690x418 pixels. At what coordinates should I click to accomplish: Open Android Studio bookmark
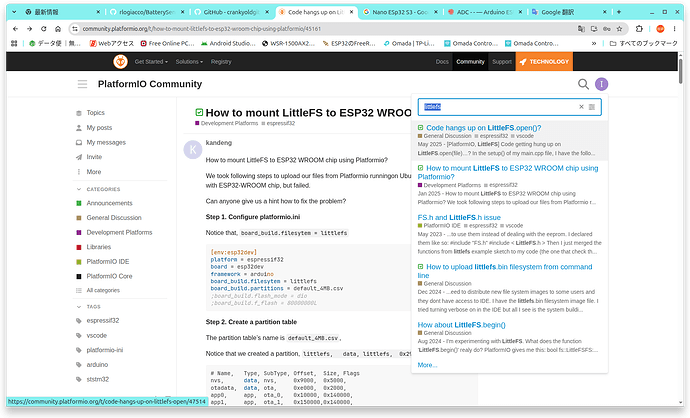coord(228,43)
